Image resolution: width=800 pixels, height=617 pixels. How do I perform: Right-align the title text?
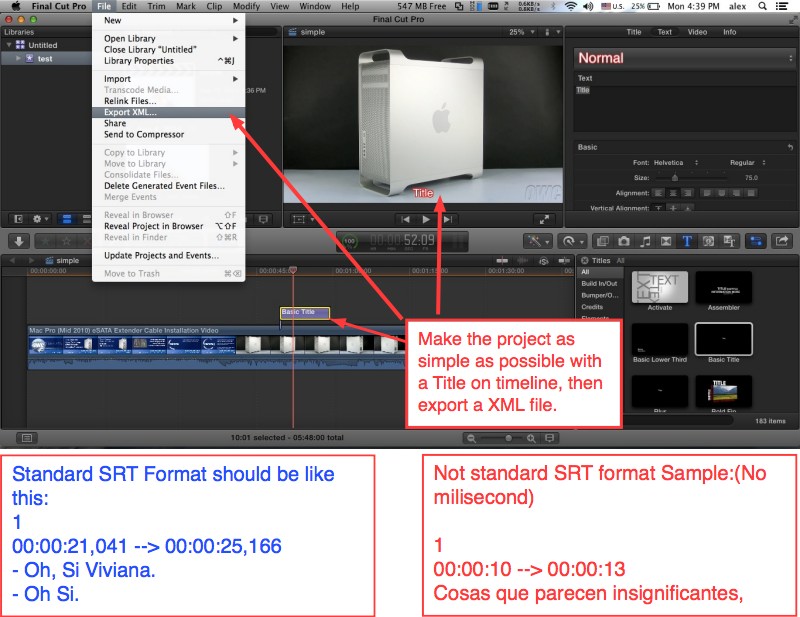688,193
